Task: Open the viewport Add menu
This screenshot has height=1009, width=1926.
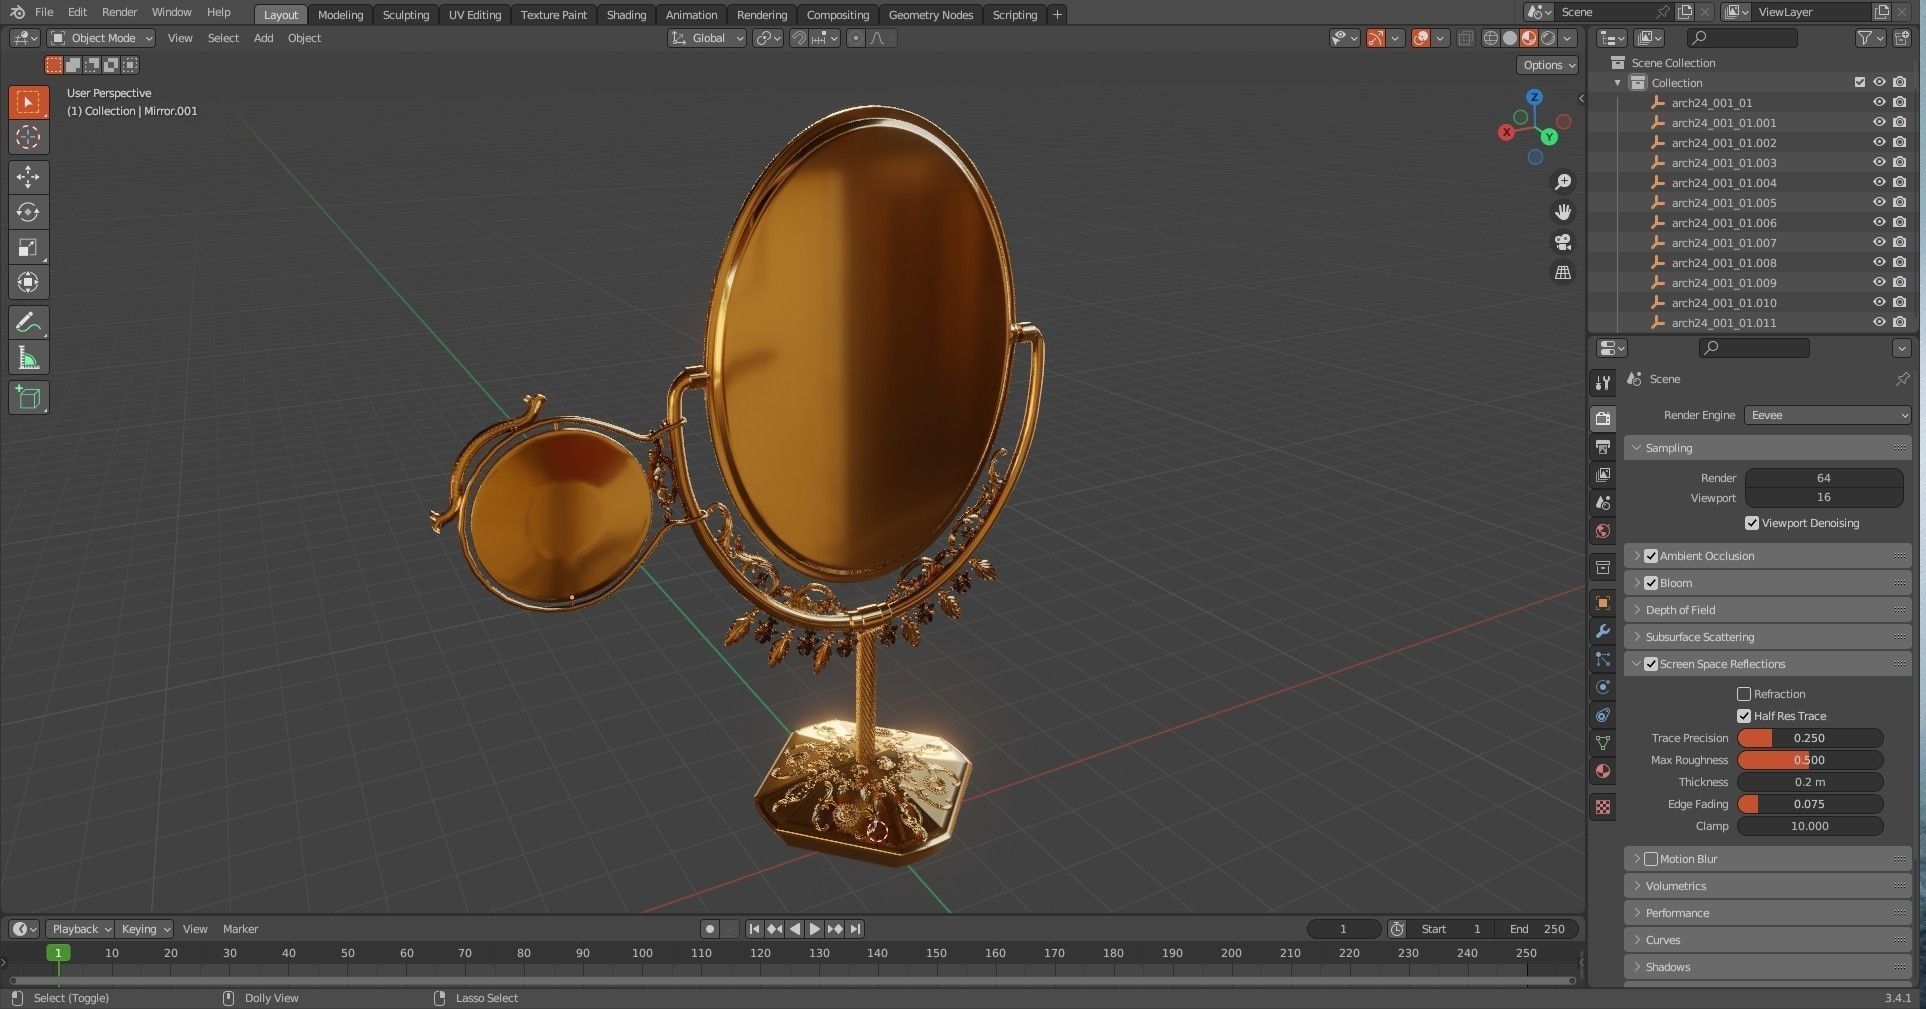Action: click(263, 38)
